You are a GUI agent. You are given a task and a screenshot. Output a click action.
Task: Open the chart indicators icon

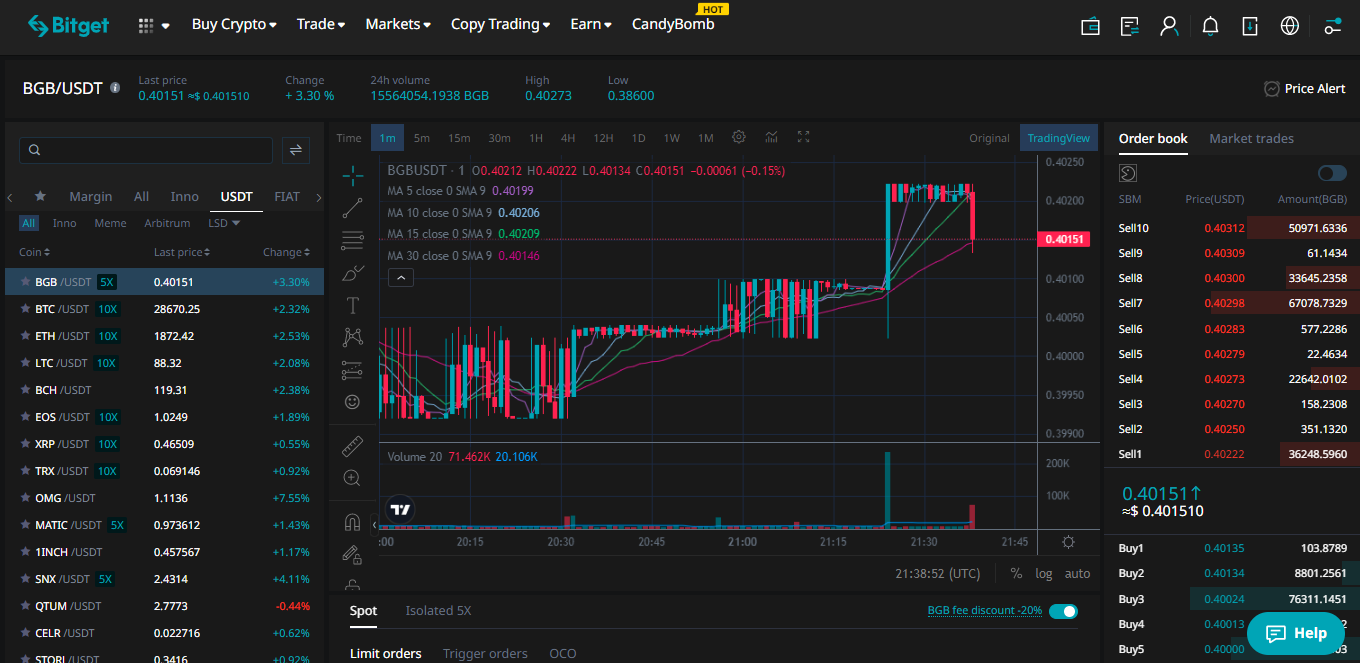pos(772,137)
